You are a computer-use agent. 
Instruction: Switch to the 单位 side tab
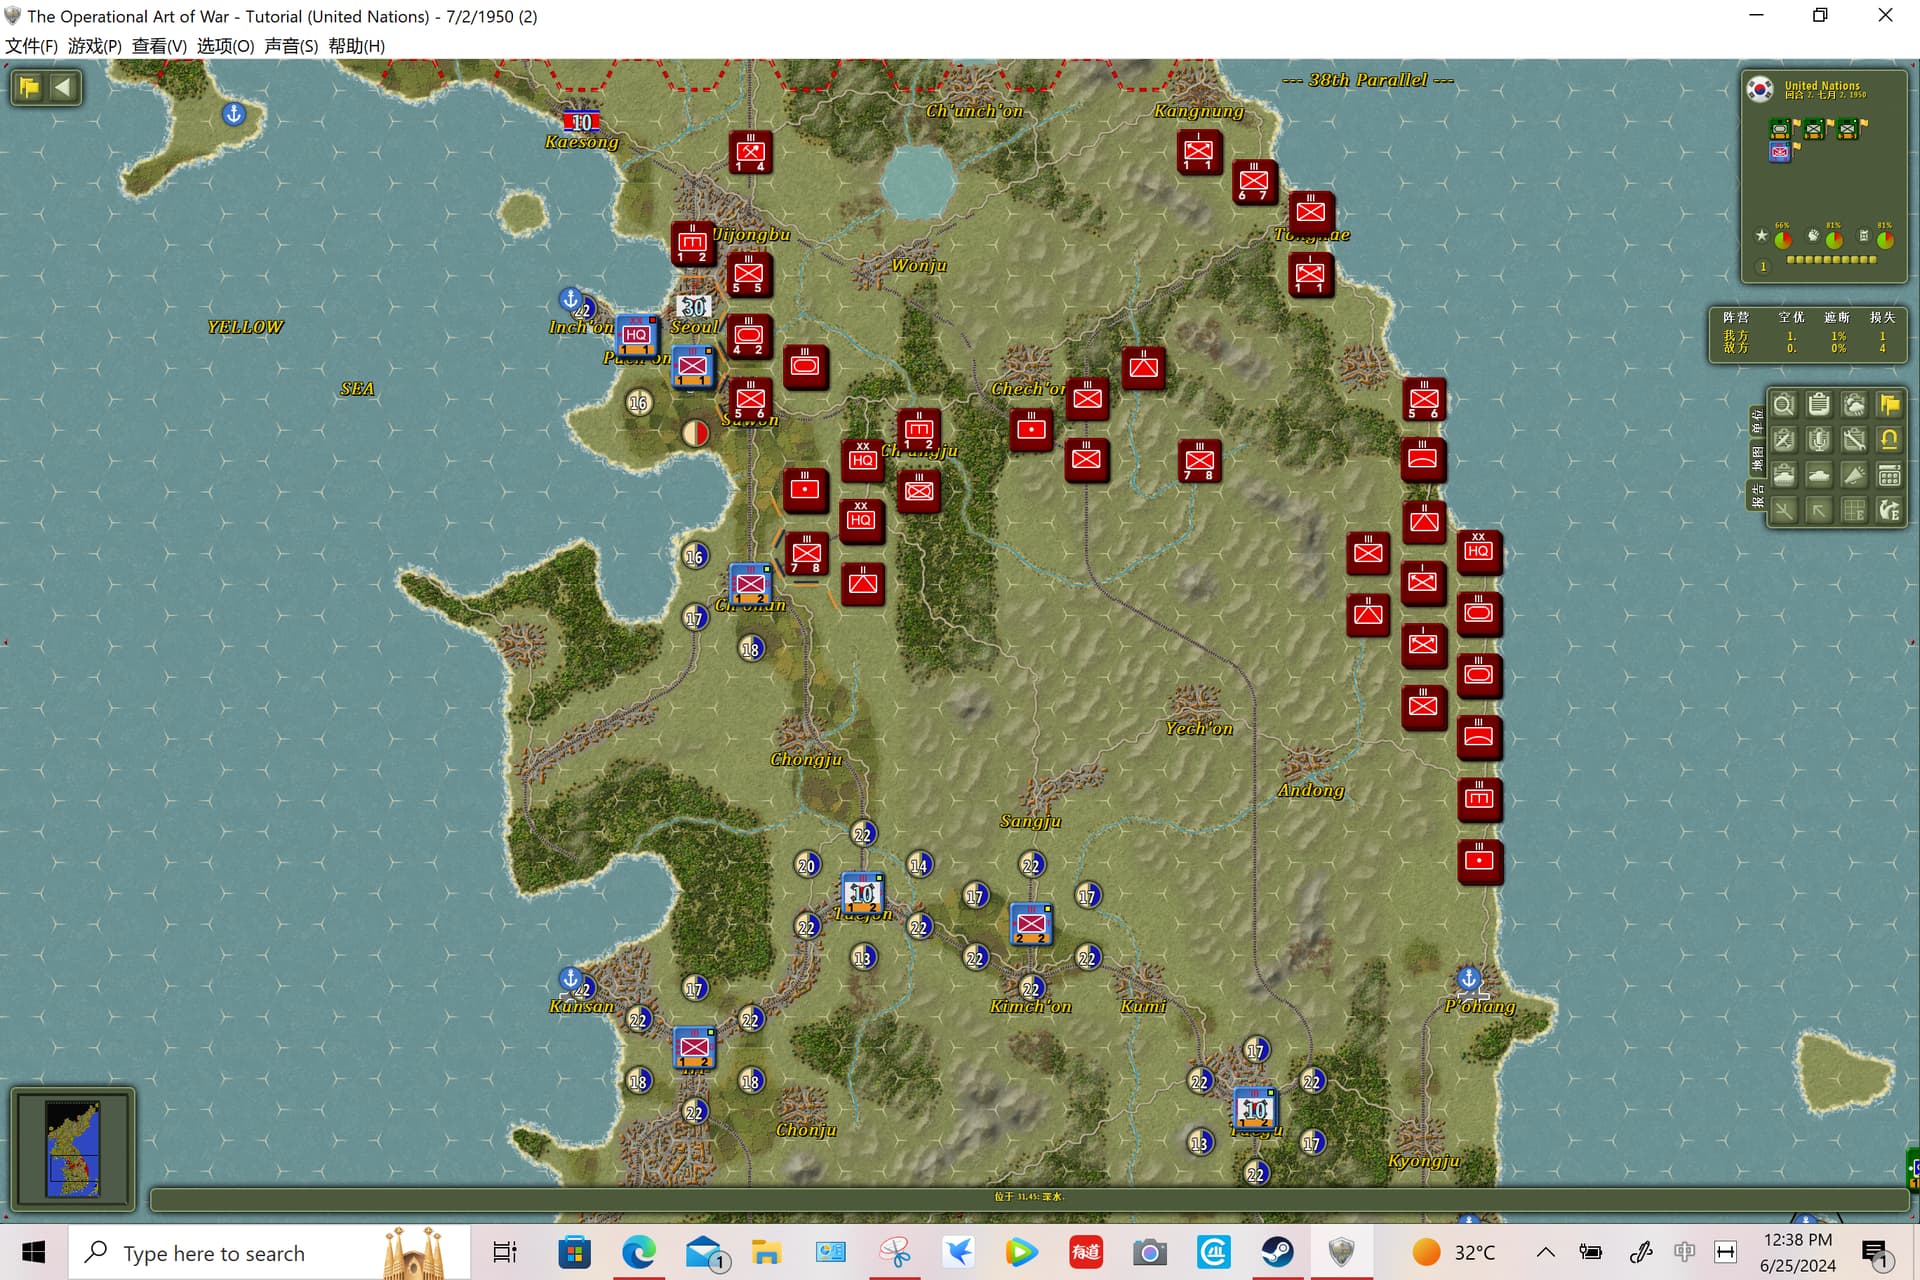click(1757, 421)
